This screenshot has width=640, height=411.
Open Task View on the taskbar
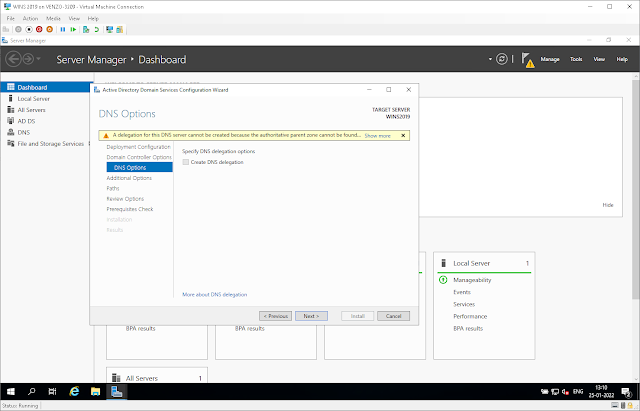(52, 392)
